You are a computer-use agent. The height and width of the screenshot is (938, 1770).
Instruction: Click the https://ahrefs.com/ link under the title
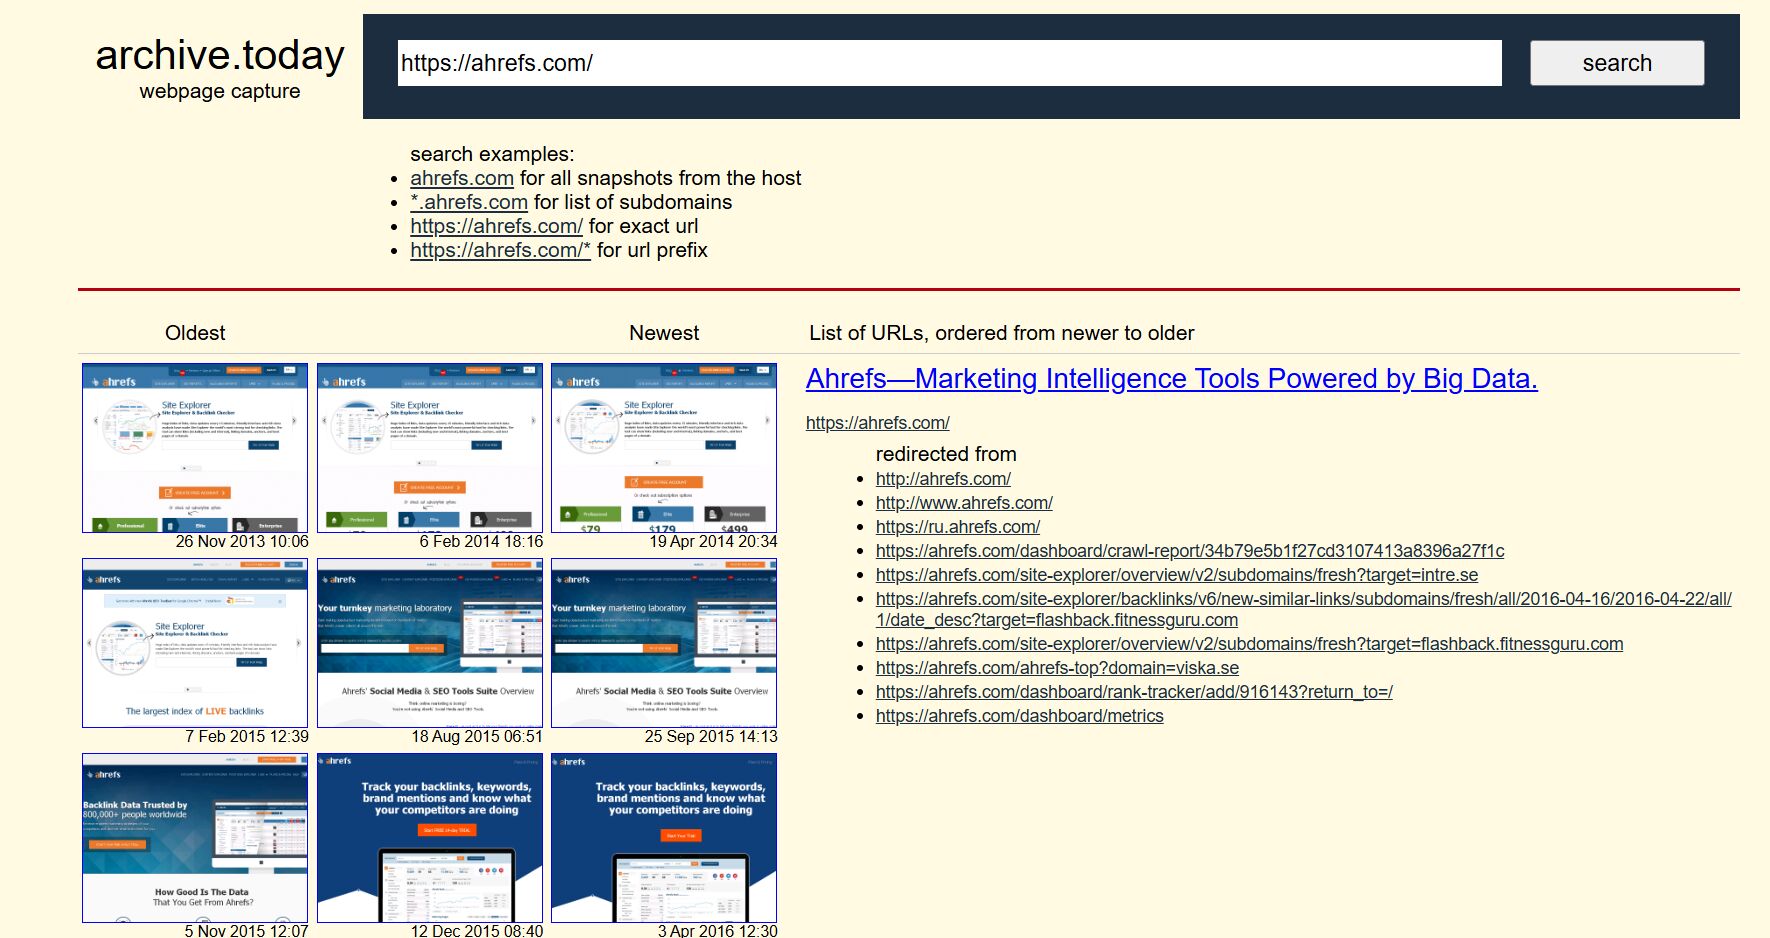click(878, 423)
